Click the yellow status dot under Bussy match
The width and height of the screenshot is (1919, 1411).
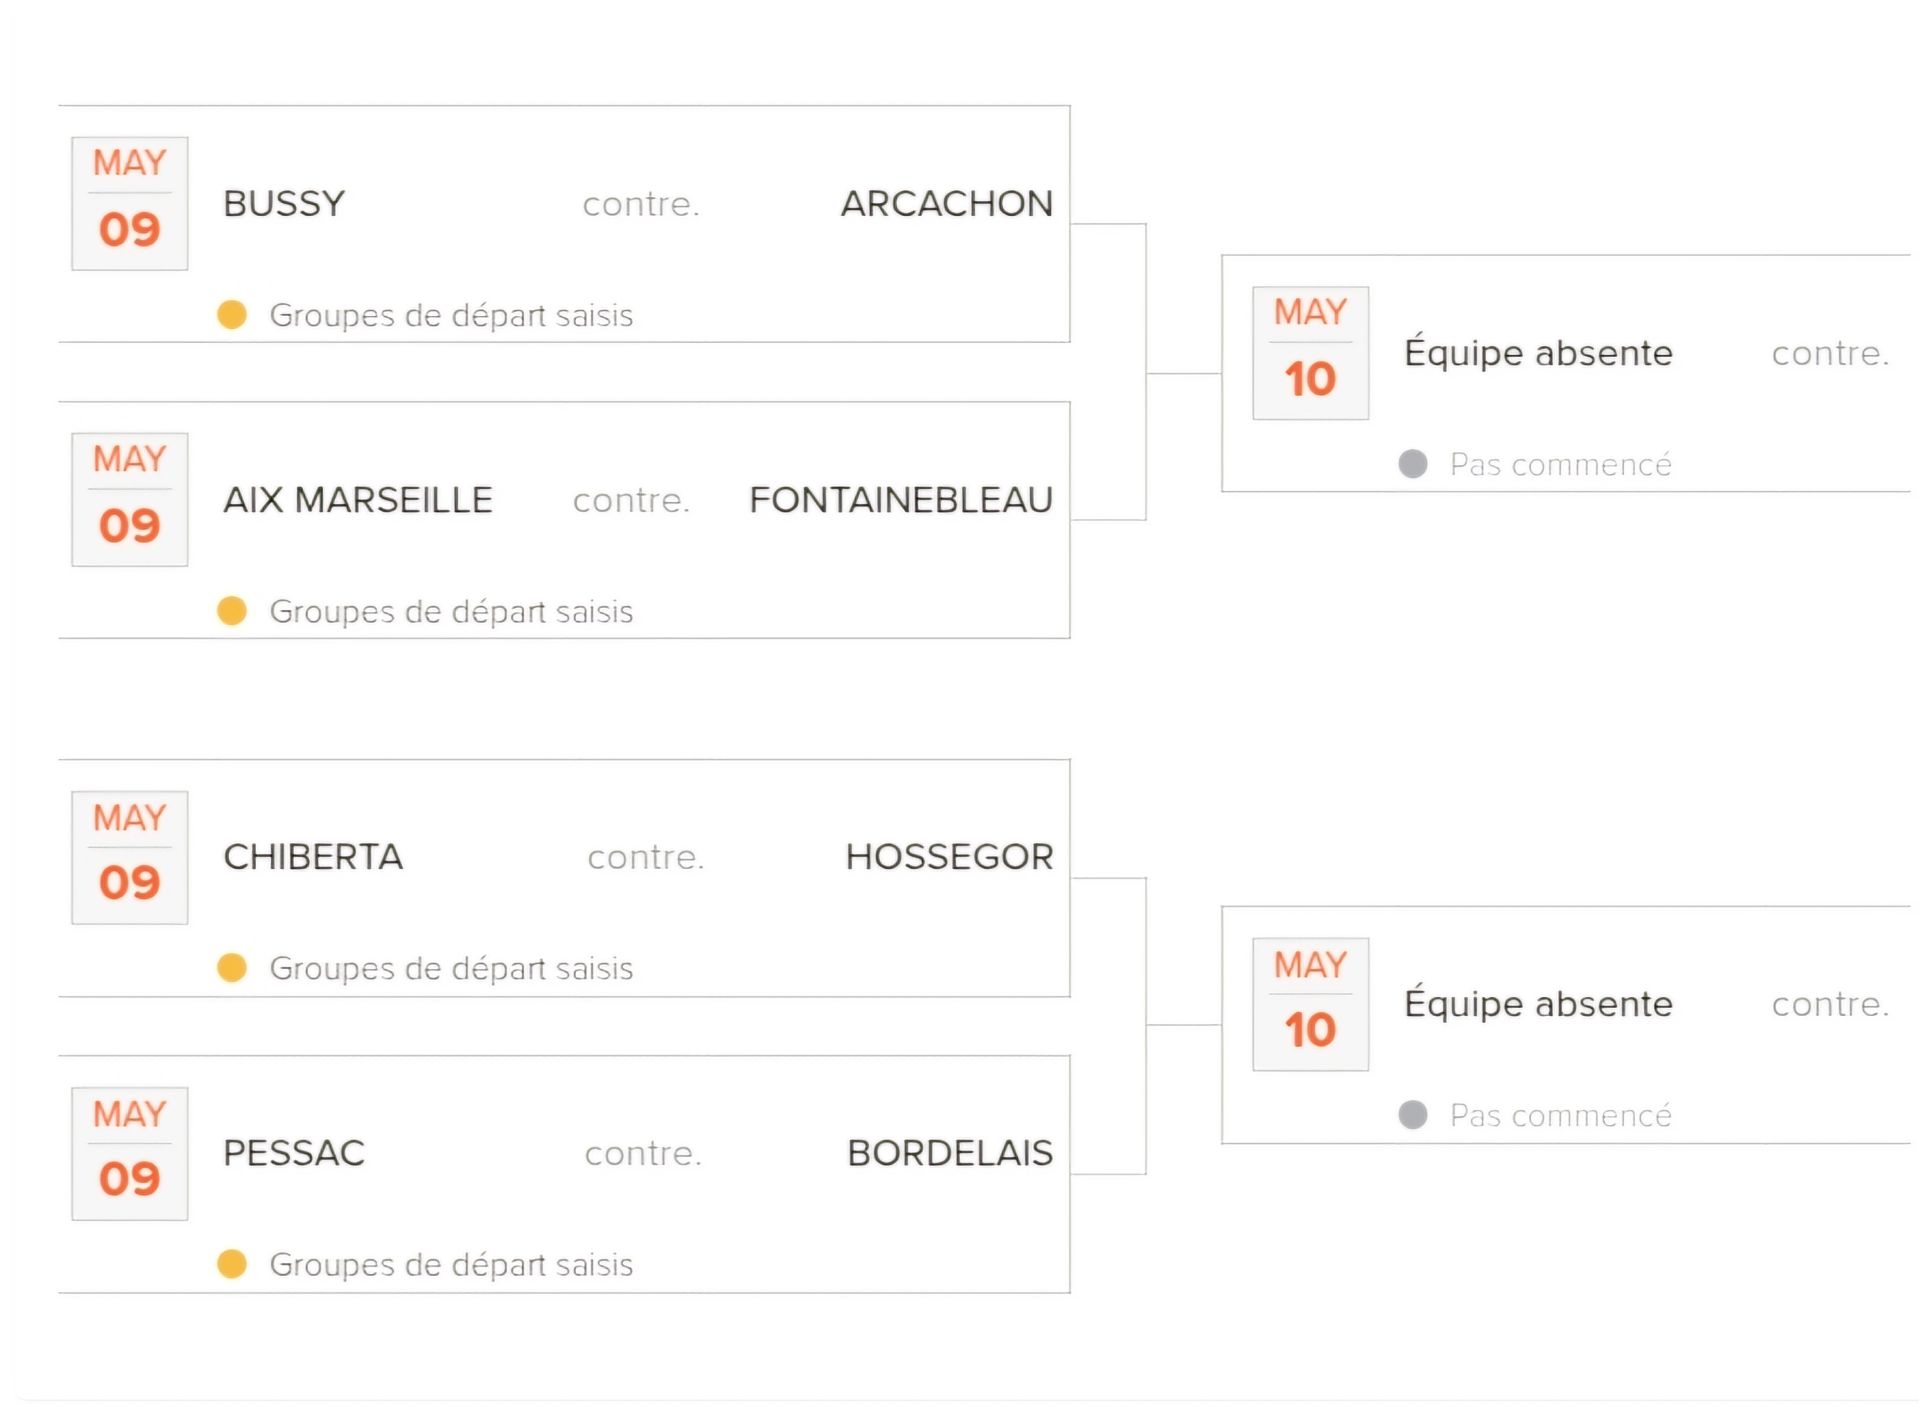tap(232, 314)
